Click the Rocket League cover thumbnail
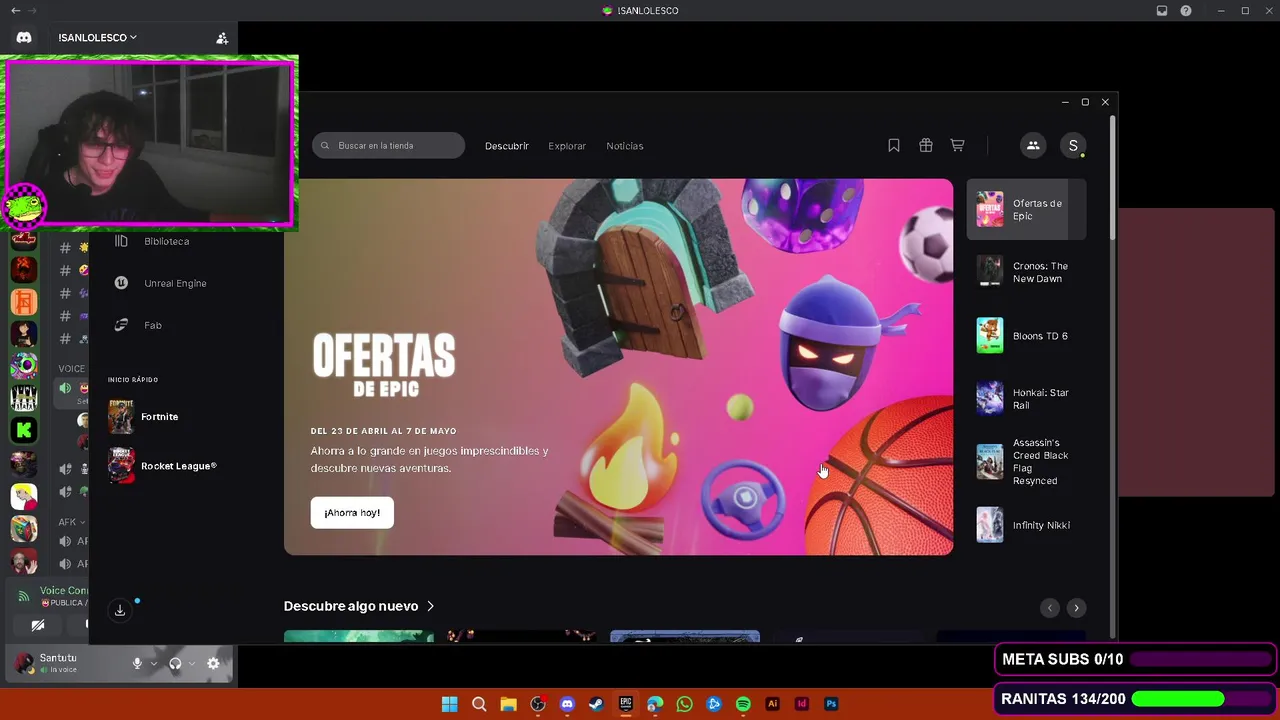Screen dimensions: 1280x720 121,466
